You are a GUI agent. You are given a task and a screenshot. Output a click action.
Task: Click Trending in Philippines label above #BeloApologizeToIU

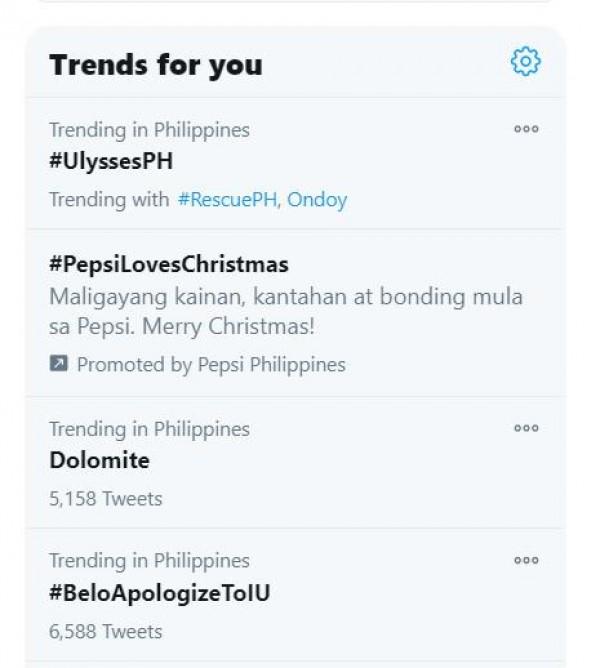tap(149, 561)
